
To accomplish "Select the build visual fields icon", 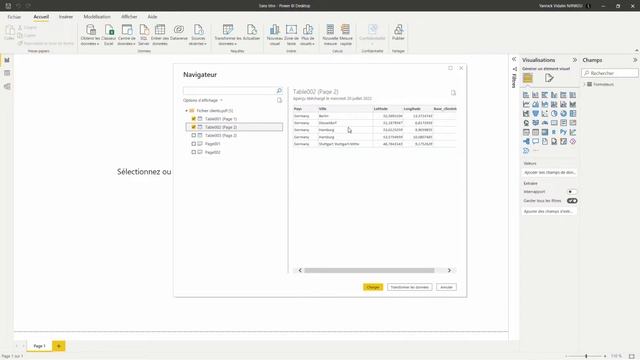I will click(528, 78).
